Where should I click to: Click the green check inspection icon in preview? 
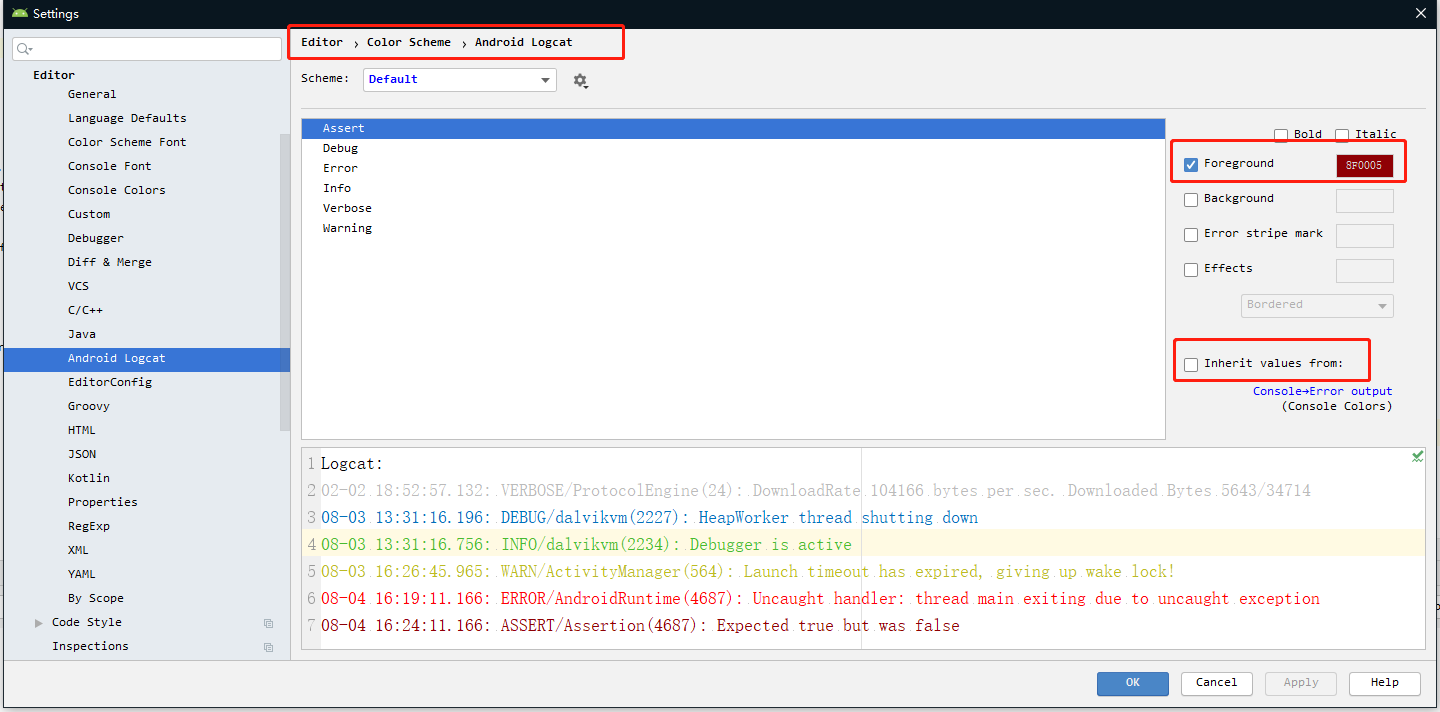tap(1417, 456)
